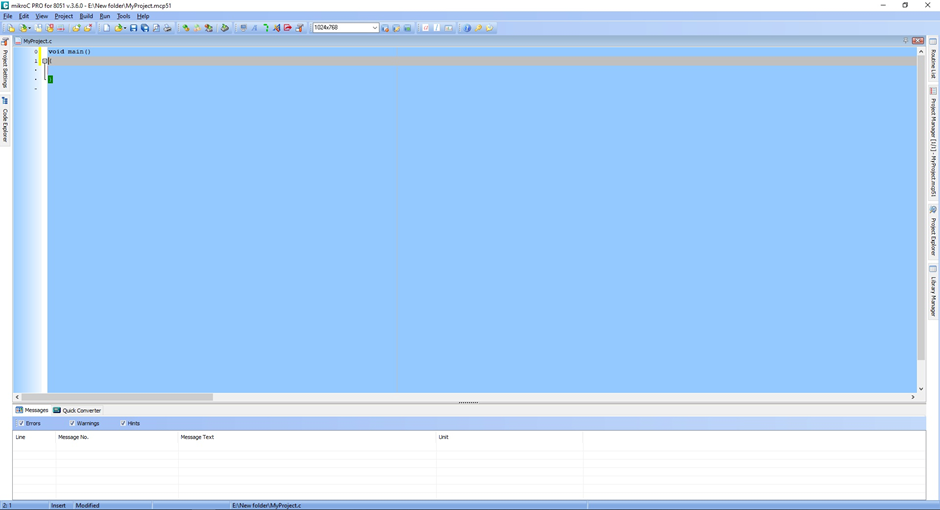Image resolution: width=940 pixels, height=510 pixels.
Task: Click the closing brace highlighted green
Action: [x=50, y=79]
